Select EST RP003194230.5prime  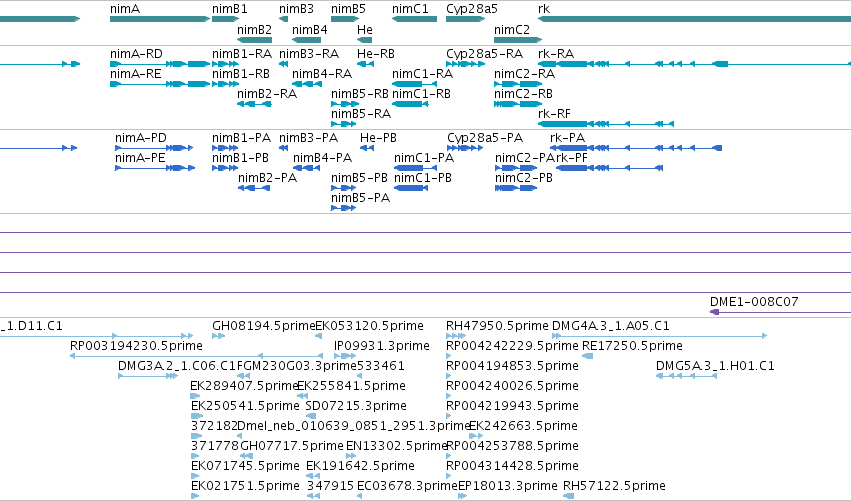click(x=136, y=346)
